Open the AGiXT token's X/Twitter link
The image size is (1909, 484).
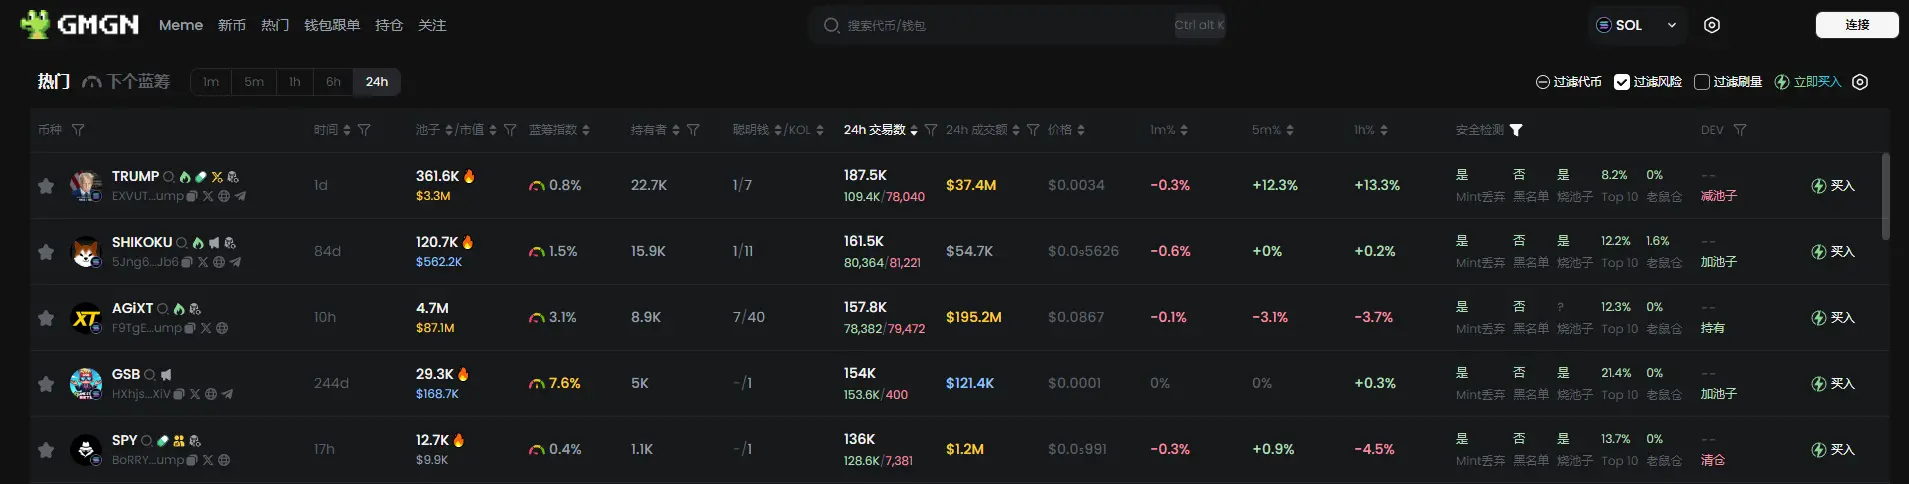[x=206, y=328]
